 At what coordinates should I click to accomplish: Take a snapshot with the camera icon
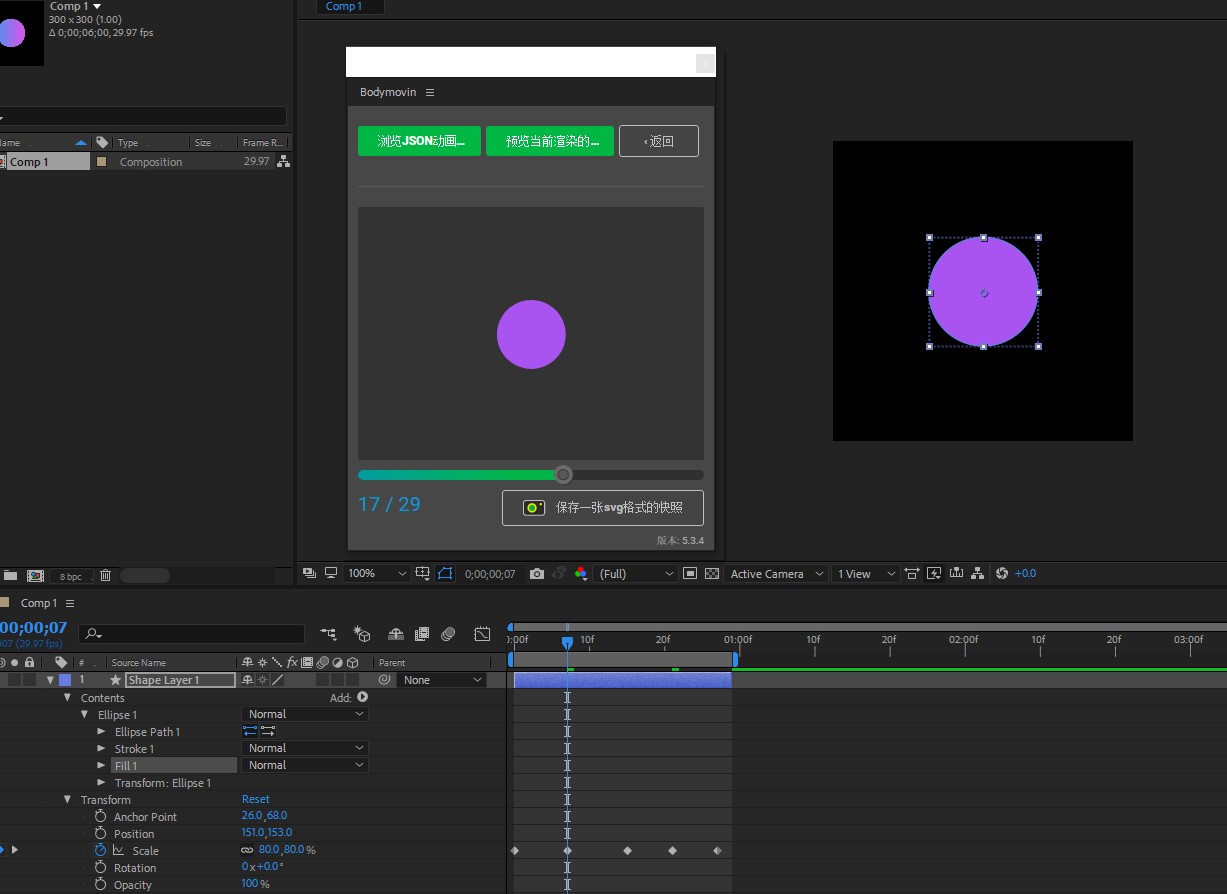click(x=537, y=573)
